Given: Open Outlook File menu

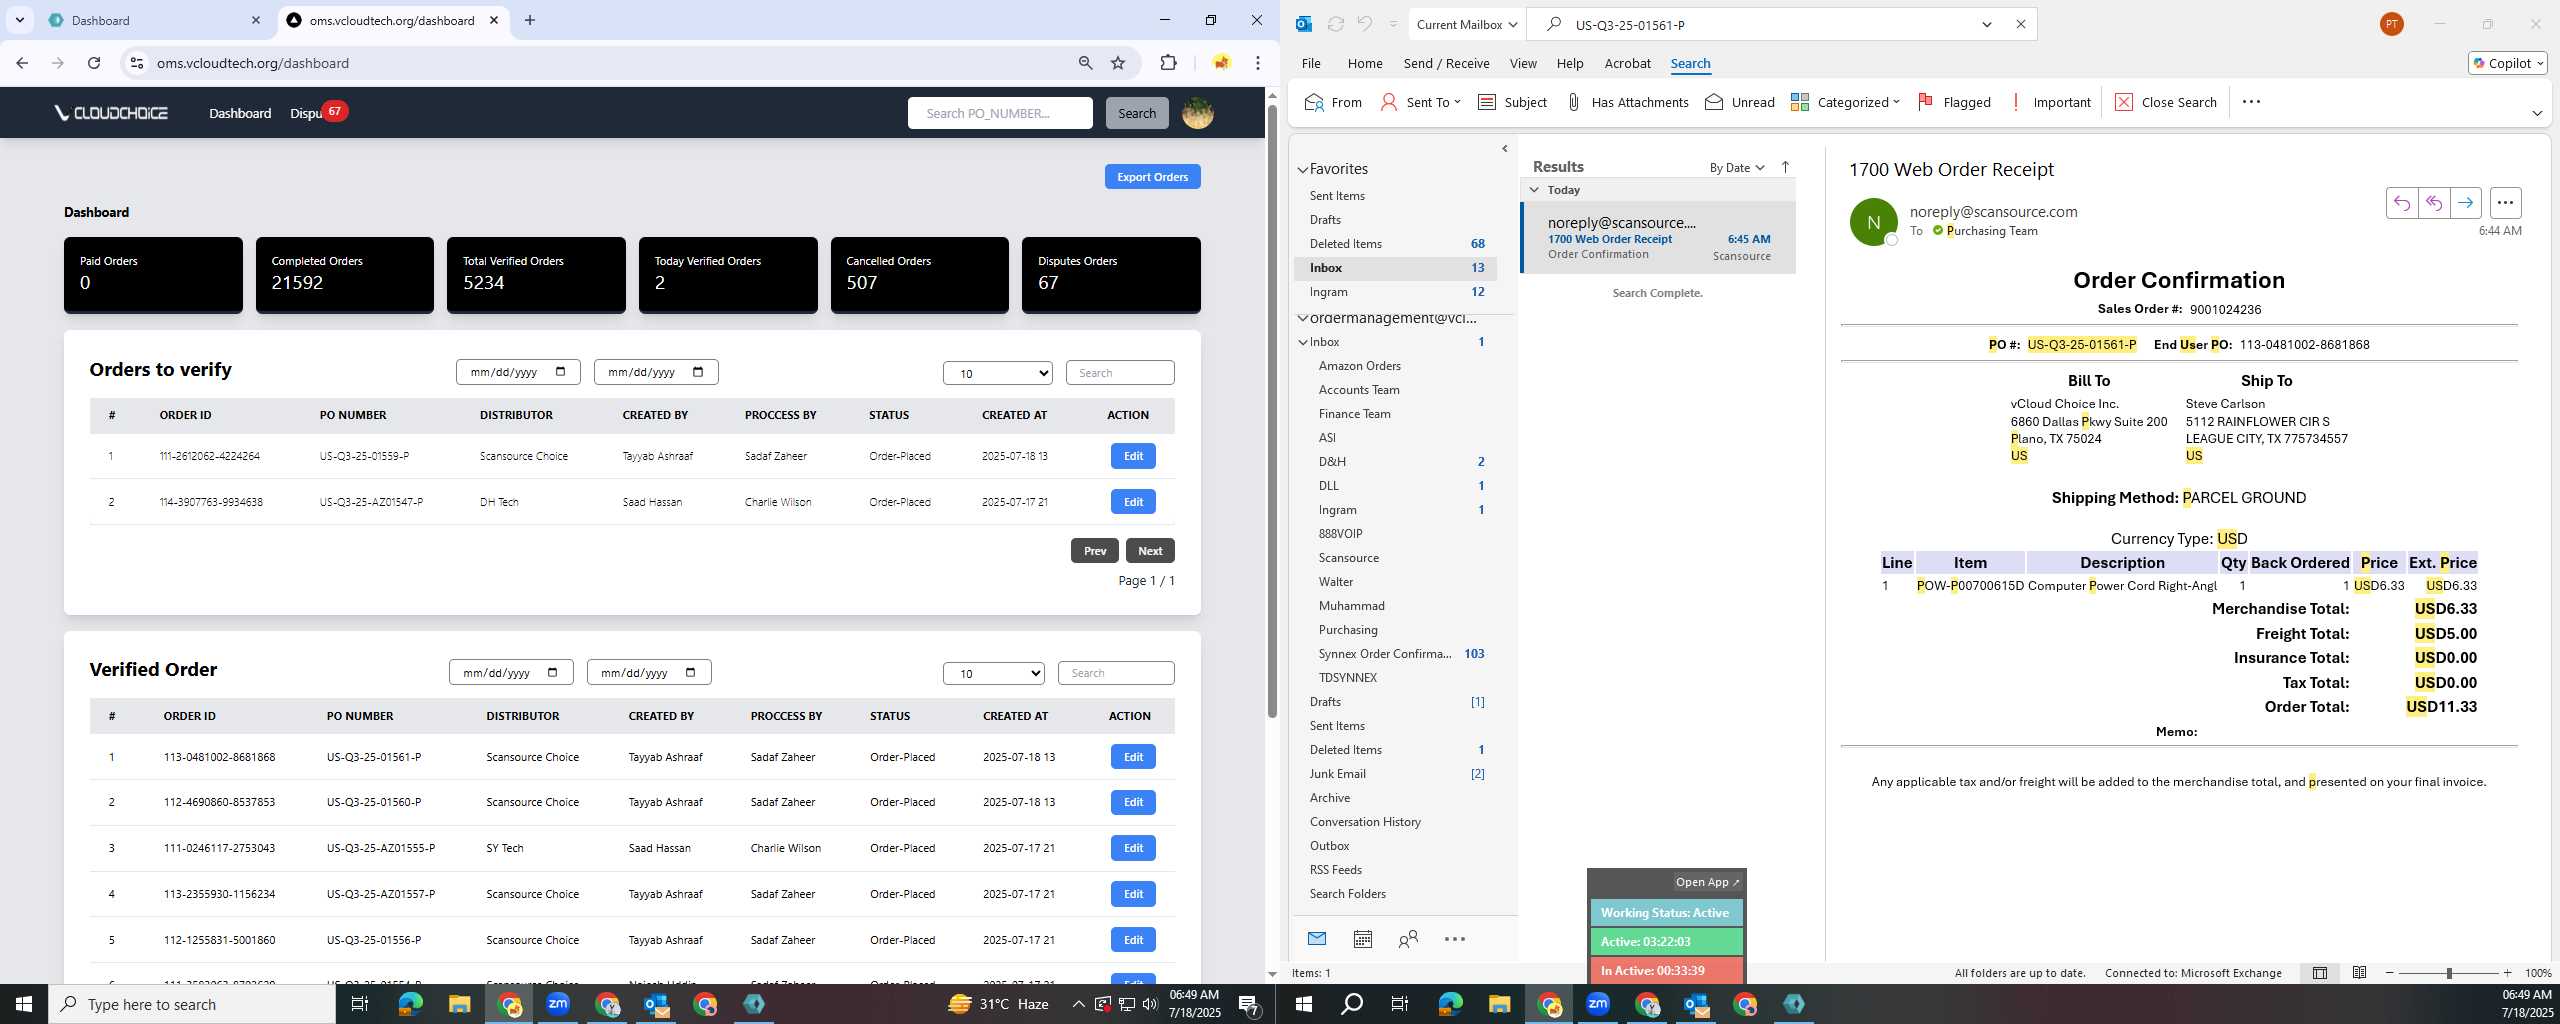Looking at the screenshot, I should [1311, 63].
